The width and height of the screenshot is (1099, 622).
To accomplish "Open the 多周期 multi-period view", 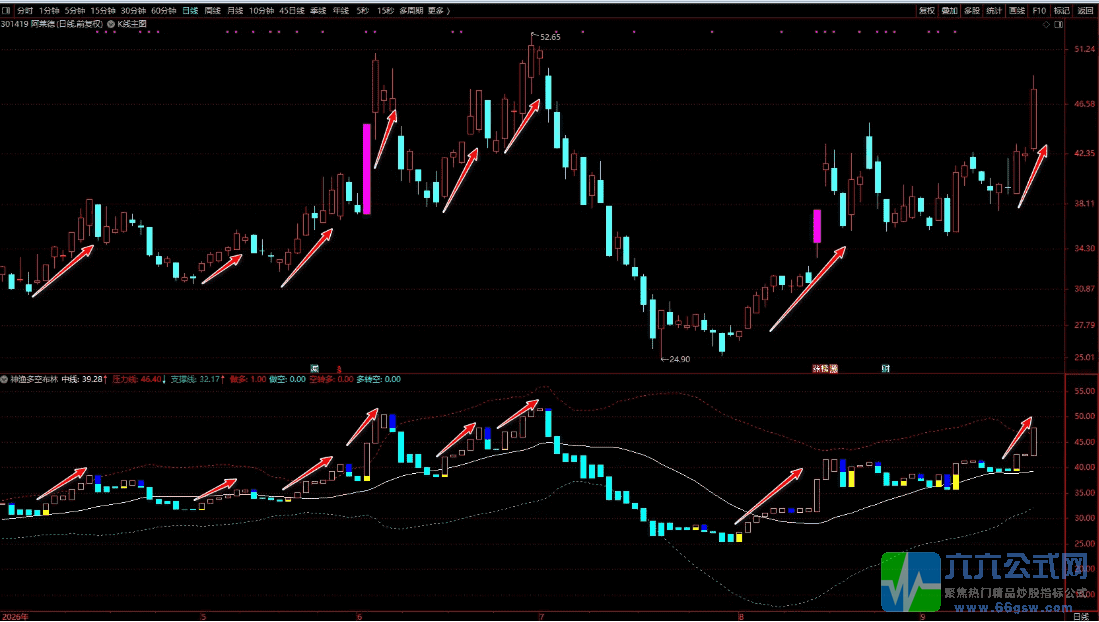I will pos(411,11).
